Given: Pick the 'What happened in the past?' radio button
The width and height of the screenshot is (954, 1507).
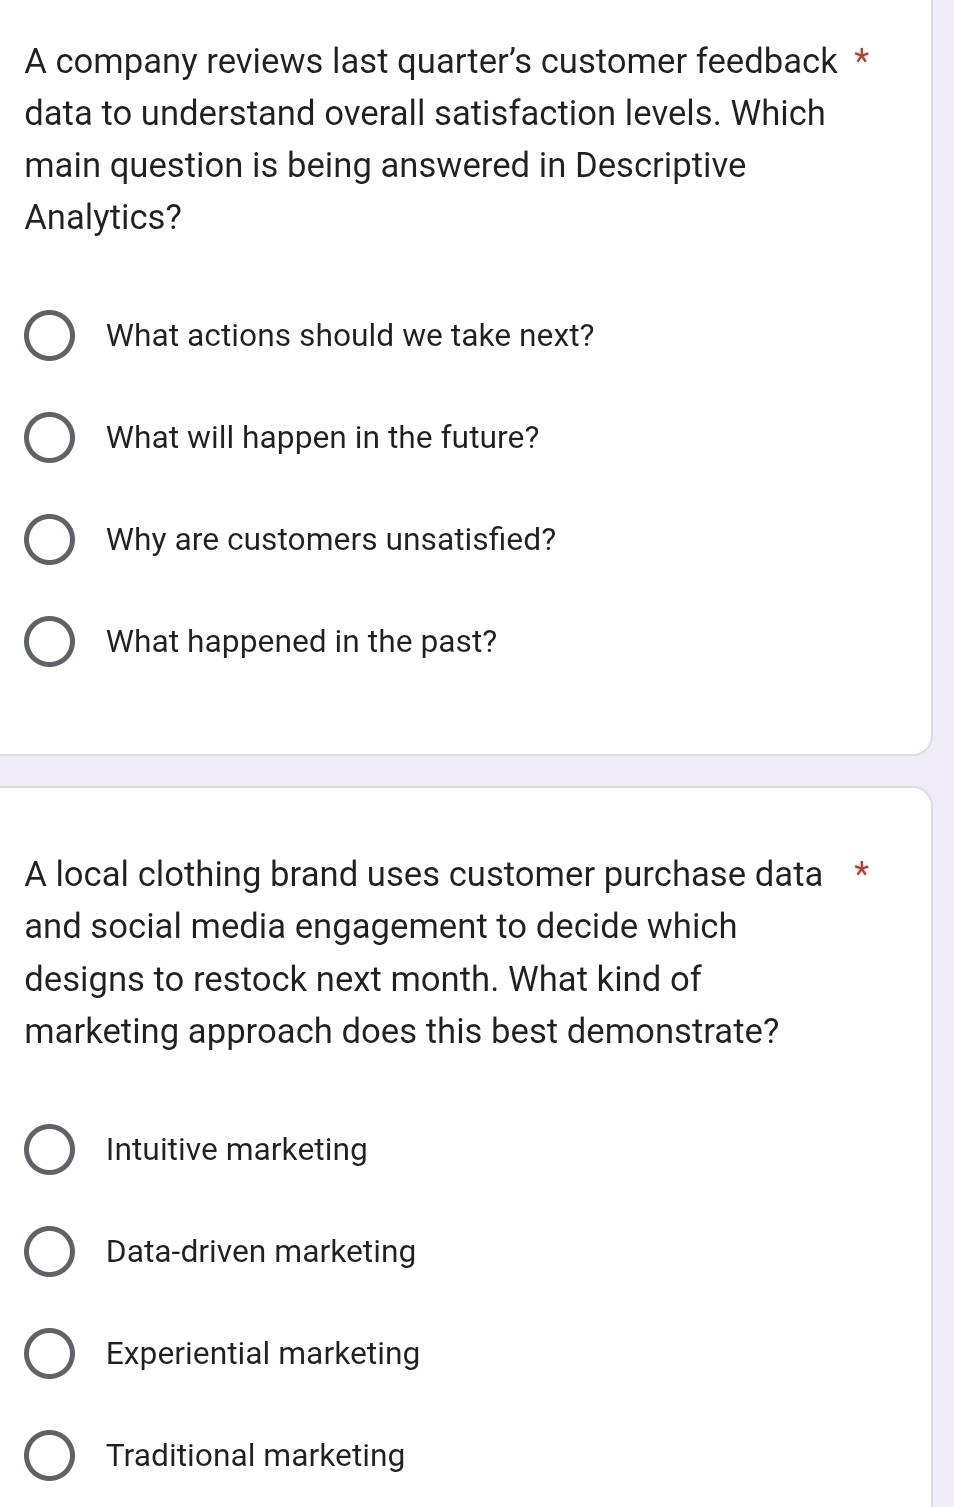Looking at the screenshot, I should [48, 642].
